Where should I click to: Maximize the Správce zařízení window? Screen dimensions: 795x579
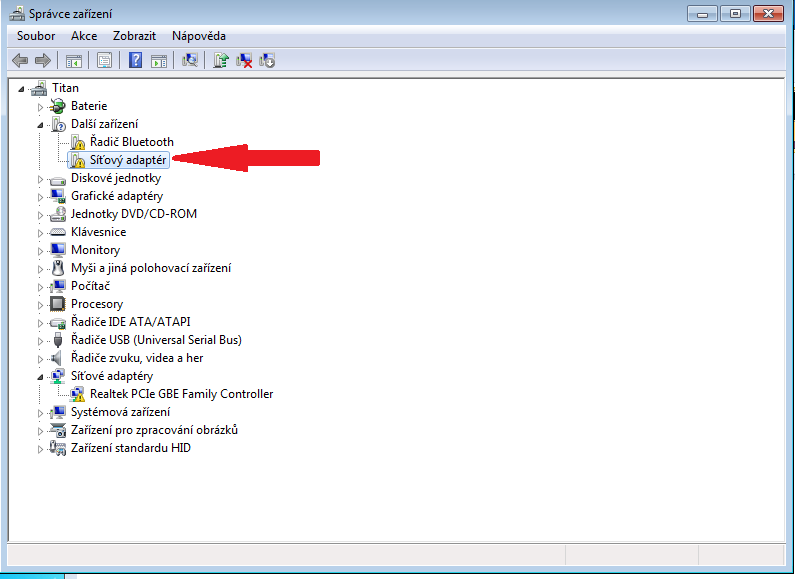pyautogui.click(x=735, y=14)
